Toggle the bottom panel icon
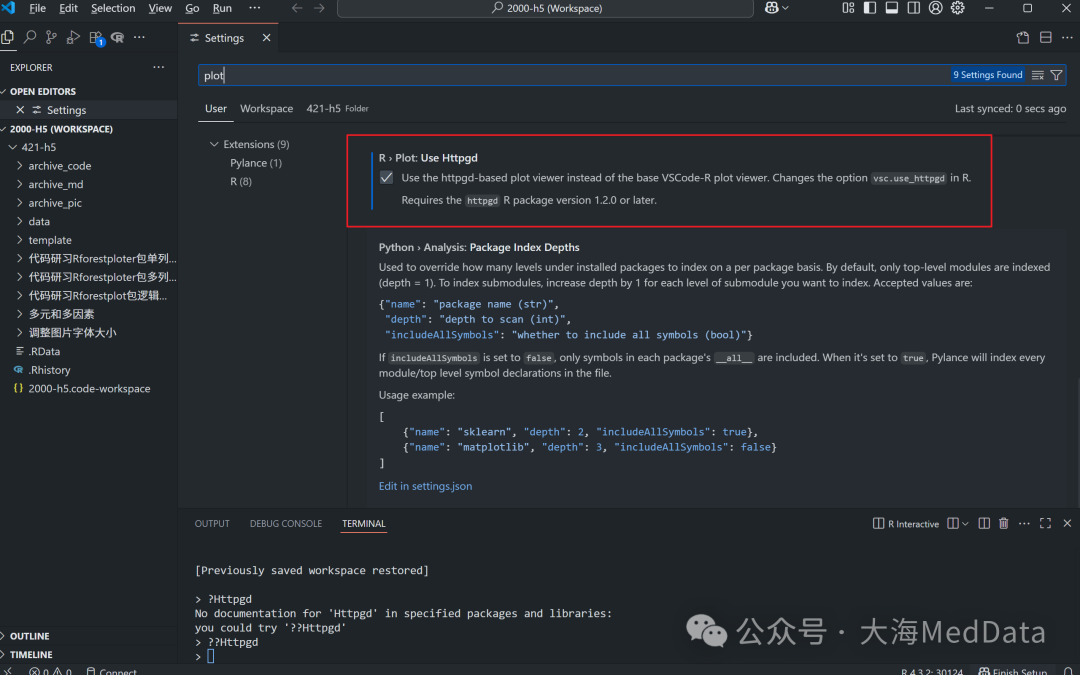Screen dimensions: 1080x675 pyautogui.click(x=891, y=8)
